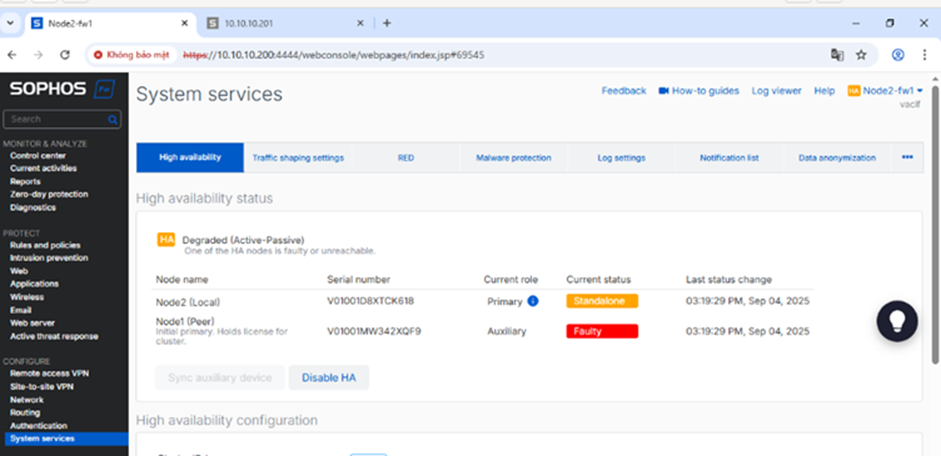Go back to previous page
The width and height of the screenshot is (941, 456).
12,55
